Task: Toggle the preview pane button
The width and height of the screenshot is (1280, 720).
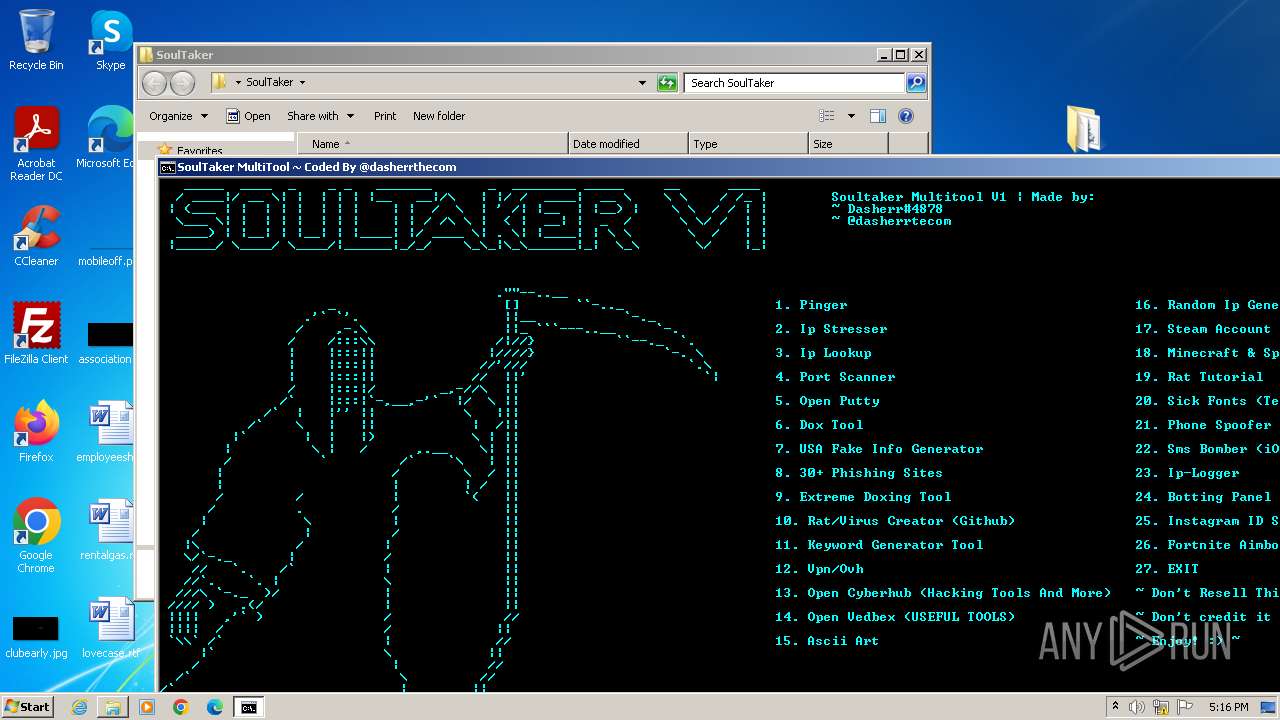Action: (877, 116)
